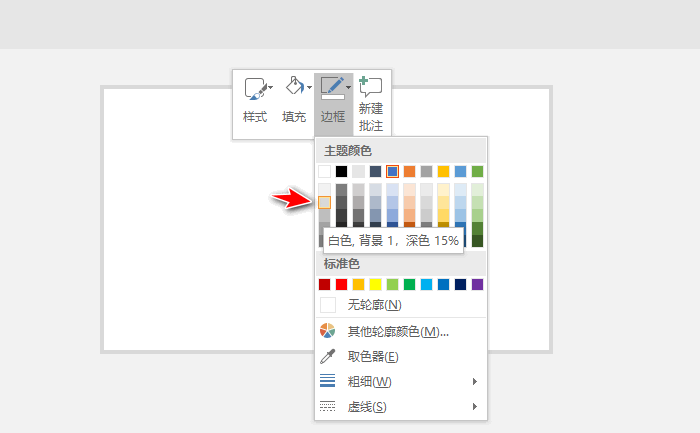
Task: Pick lightest green tint in theme shades
Action: pyautogui.click(x=477, y=190)
